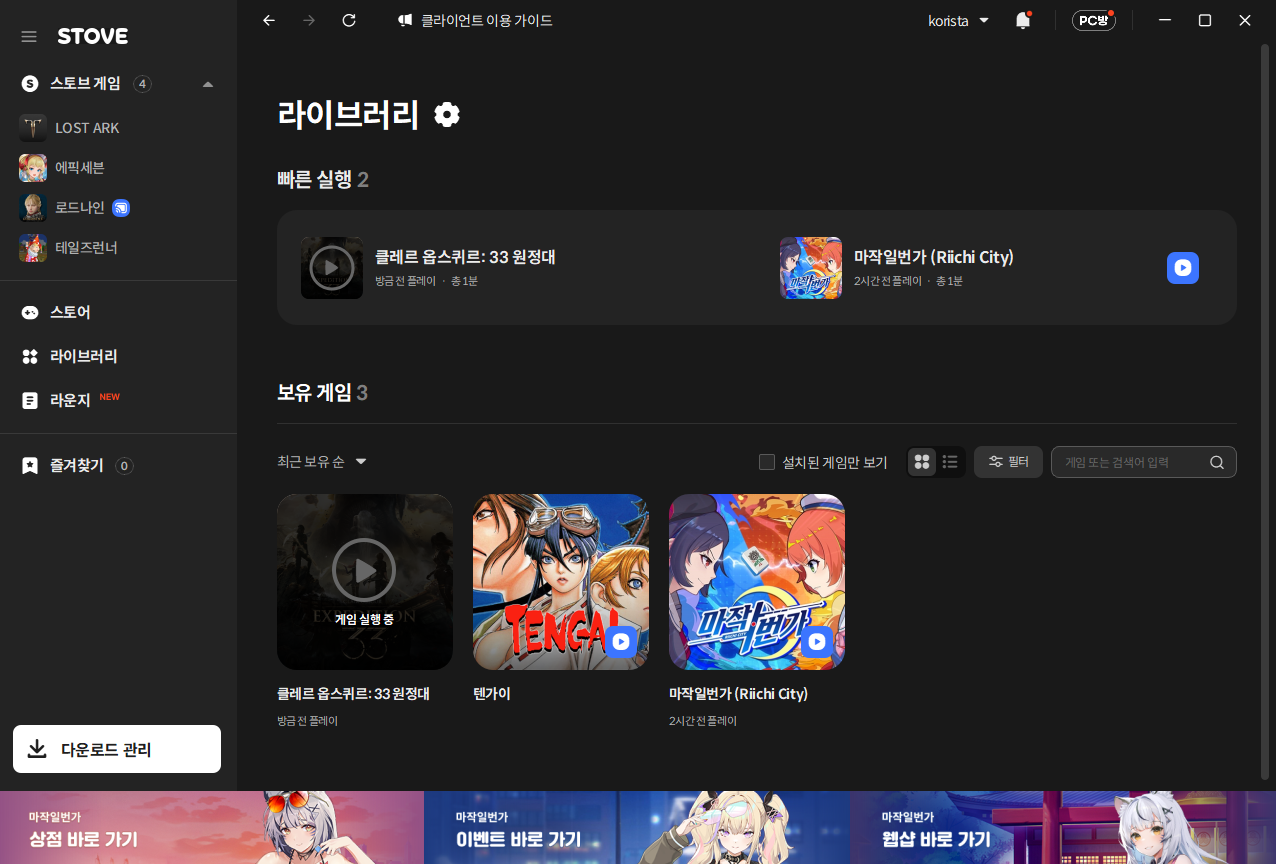
Task: Open LOST ARK game icon in sidebar
Action: click(33, 128)
